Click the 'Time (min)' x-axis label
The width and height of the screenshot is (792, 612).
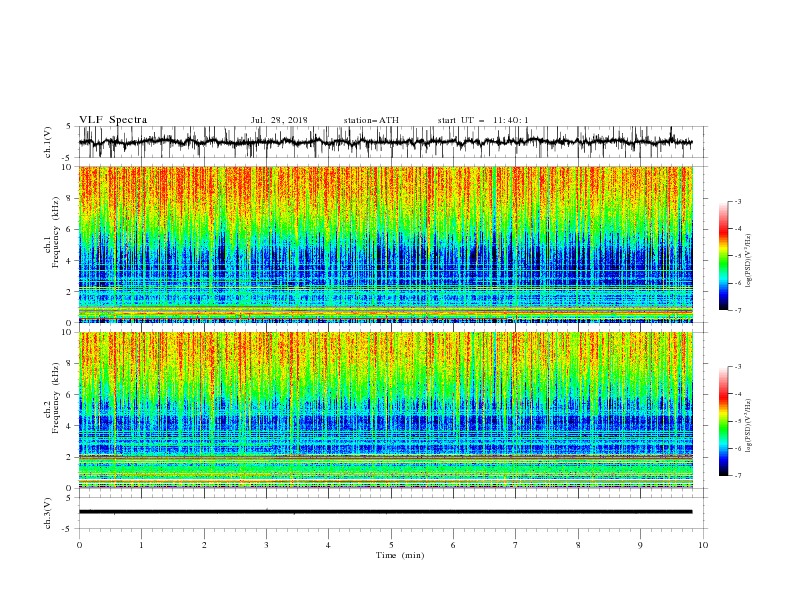[x=400, y=555]
